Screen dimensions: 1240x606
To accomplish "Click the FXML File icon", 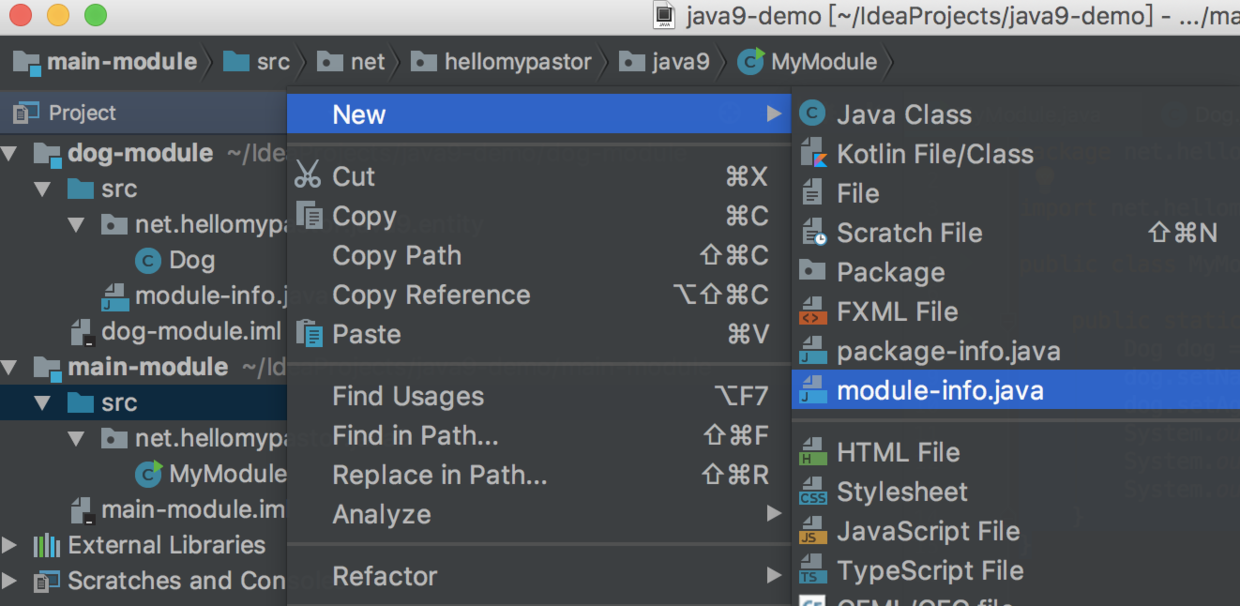I will (813, 312).
